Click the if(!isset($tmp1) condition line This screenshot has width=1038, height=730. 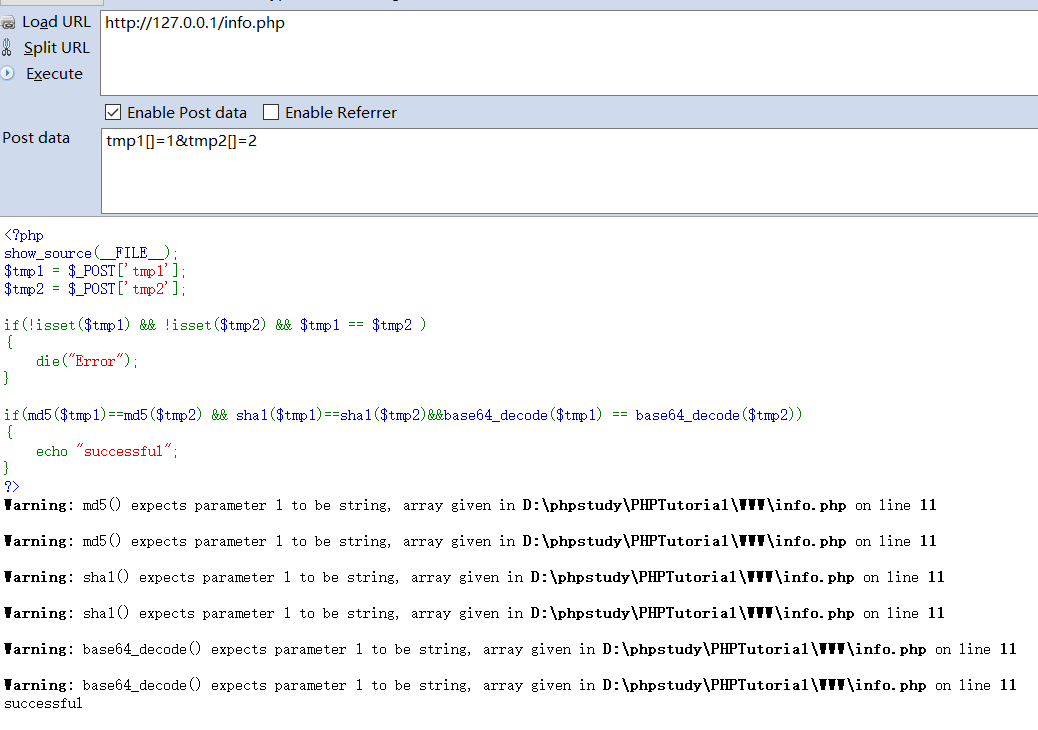[215, 325]
